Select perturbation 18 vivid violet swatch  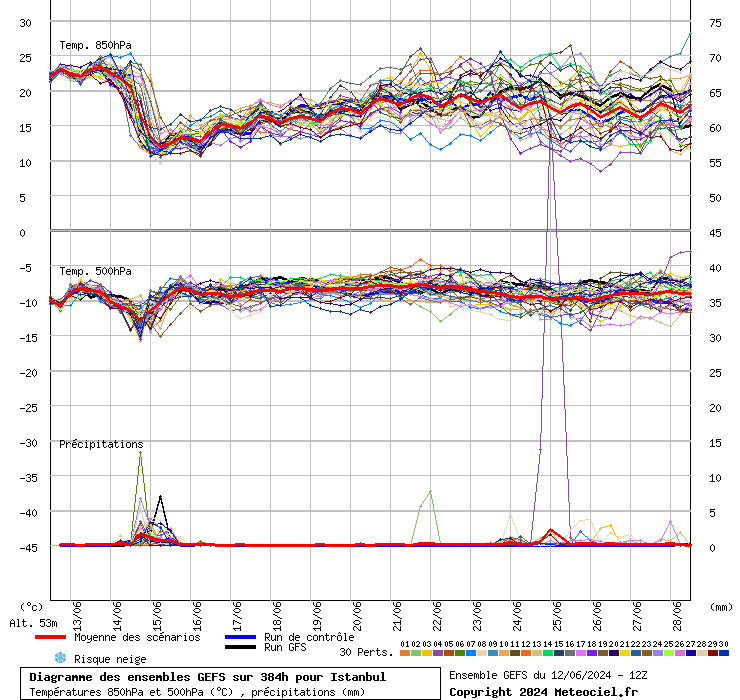tap(592, 653)
